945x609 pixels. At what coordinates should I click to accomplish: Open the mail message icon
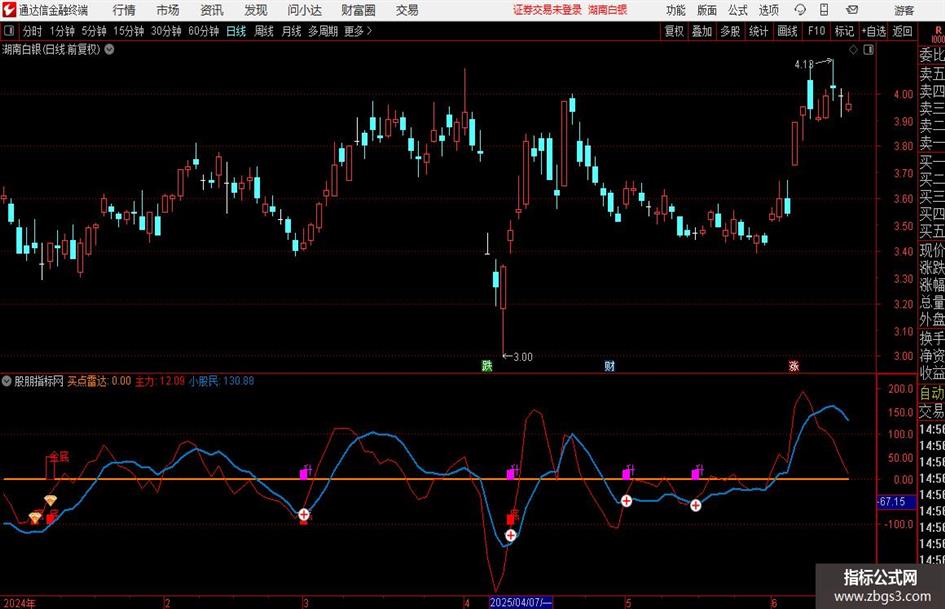coord(852,10)
